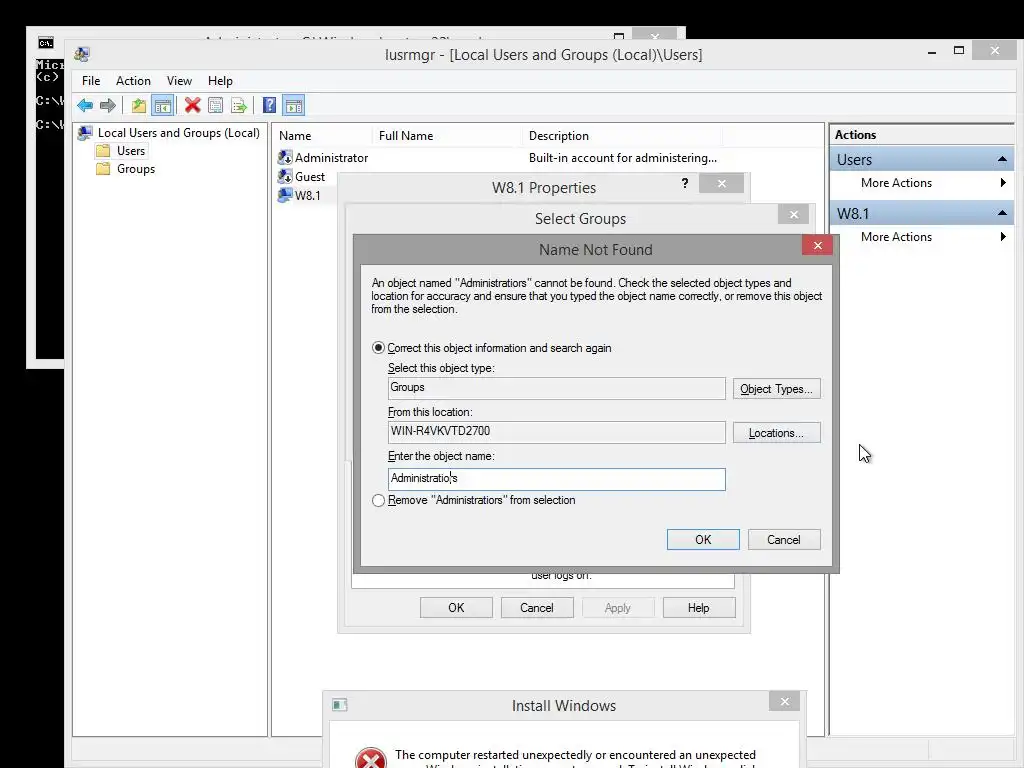Select Local Users and Groups (Local) node

point(178,133)
